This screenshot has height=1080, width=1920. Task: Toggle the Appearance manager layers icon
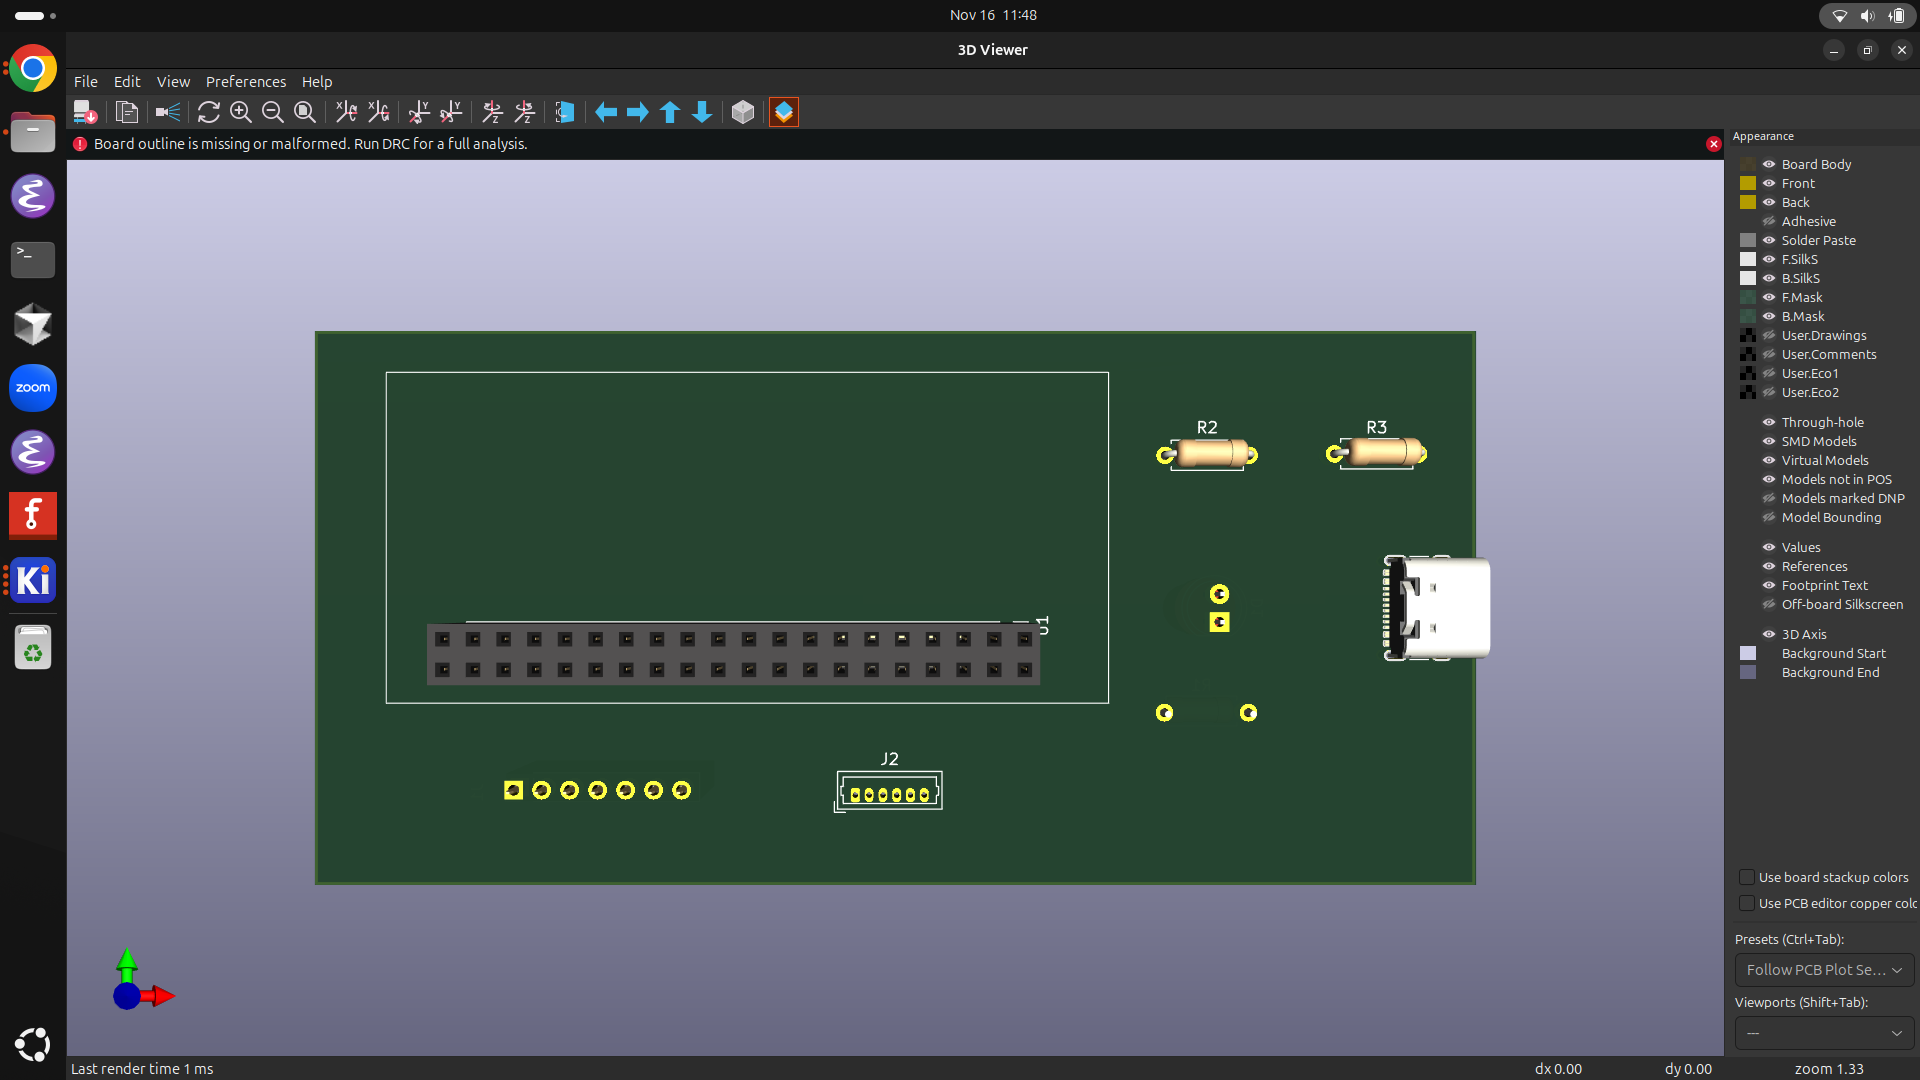784,112
